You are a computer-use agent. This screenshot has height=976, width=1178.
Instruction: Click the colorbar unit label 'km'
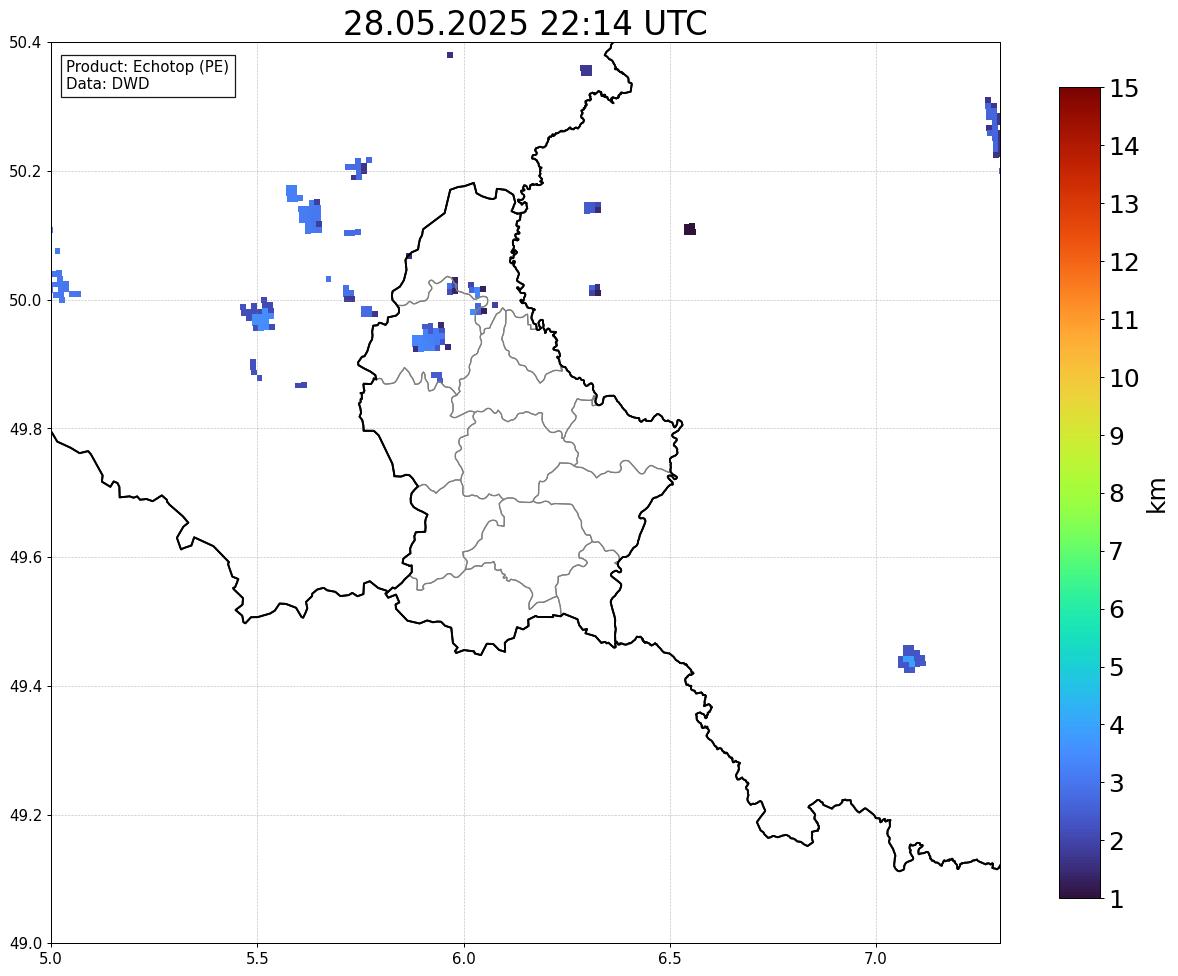click(x=1156, y=495)
